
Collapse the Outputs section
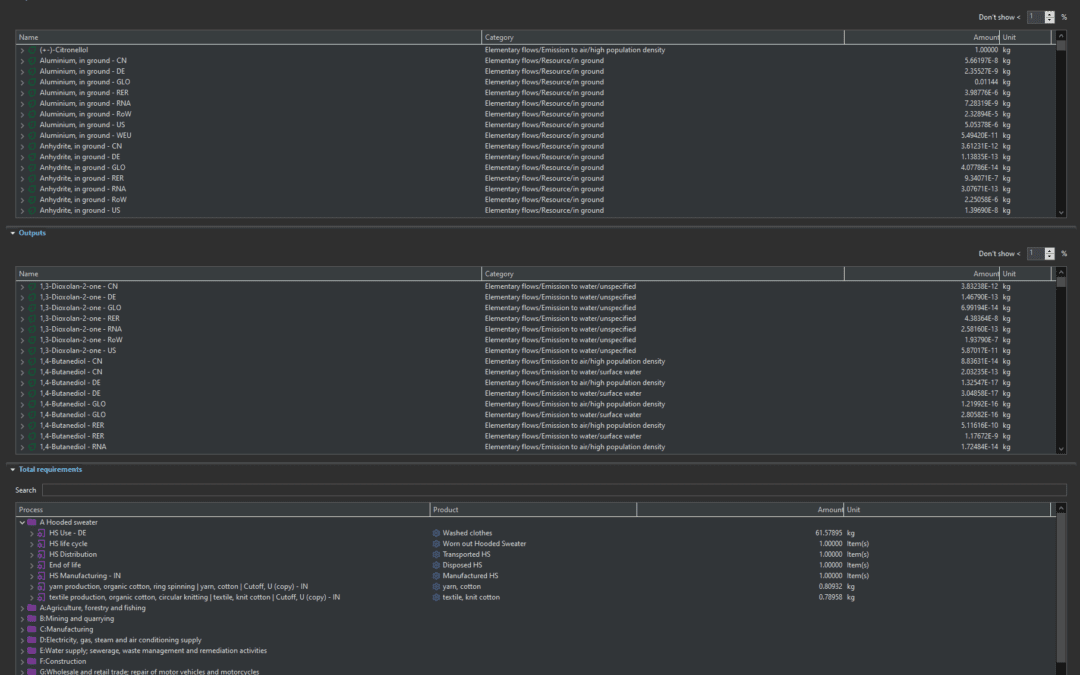click(12, 233)
